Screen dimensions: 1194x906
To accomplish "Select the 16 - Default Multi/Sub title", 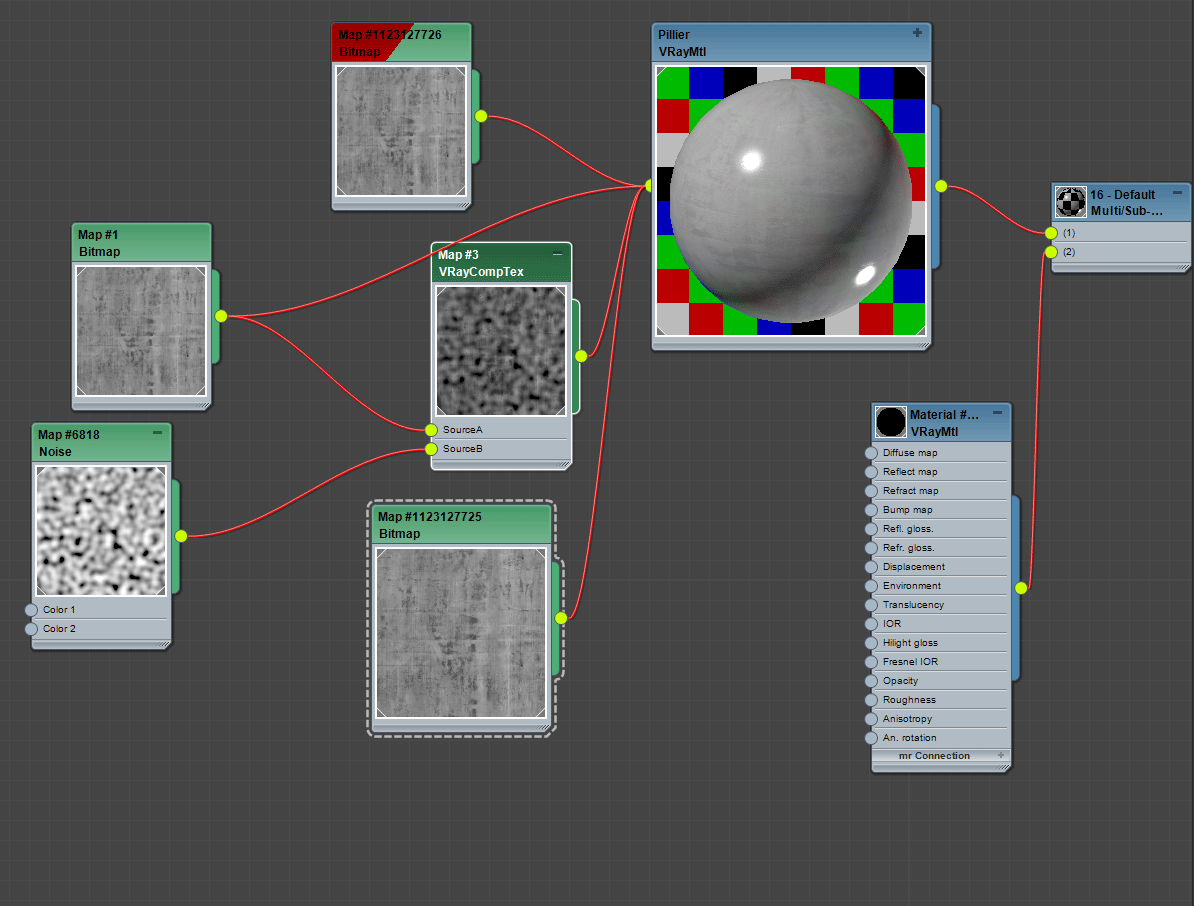I will [1126, 203].
